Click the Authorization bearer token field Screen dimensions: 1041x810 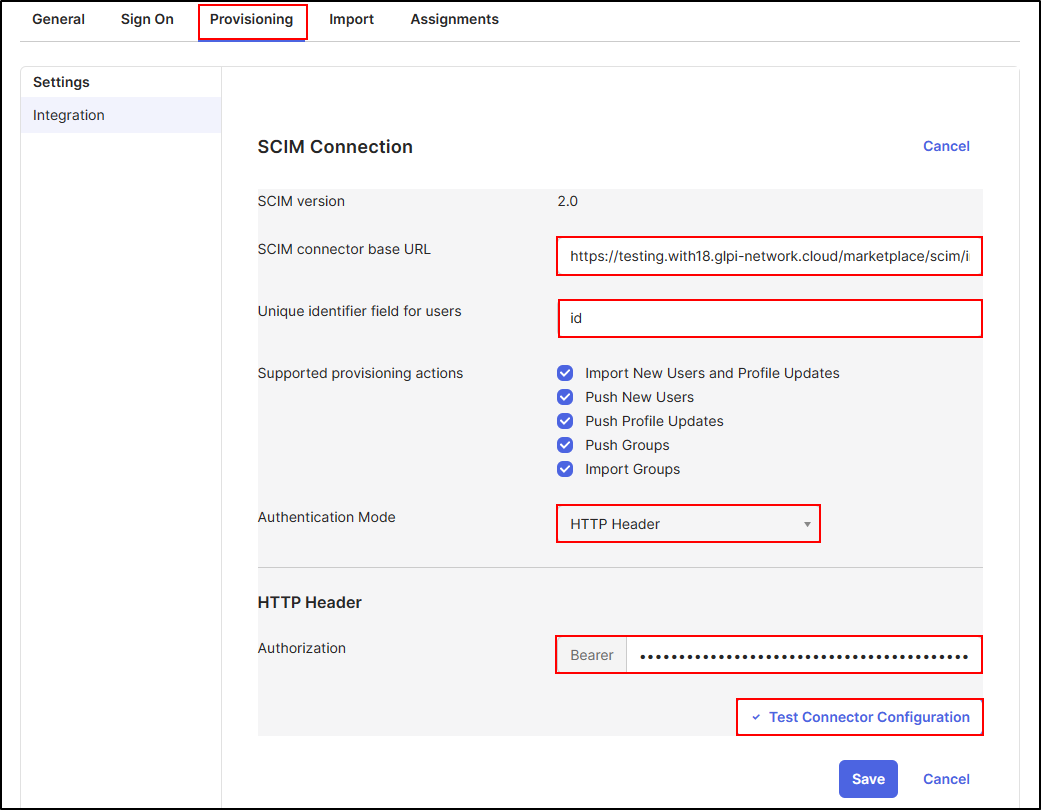coord(803,656)
